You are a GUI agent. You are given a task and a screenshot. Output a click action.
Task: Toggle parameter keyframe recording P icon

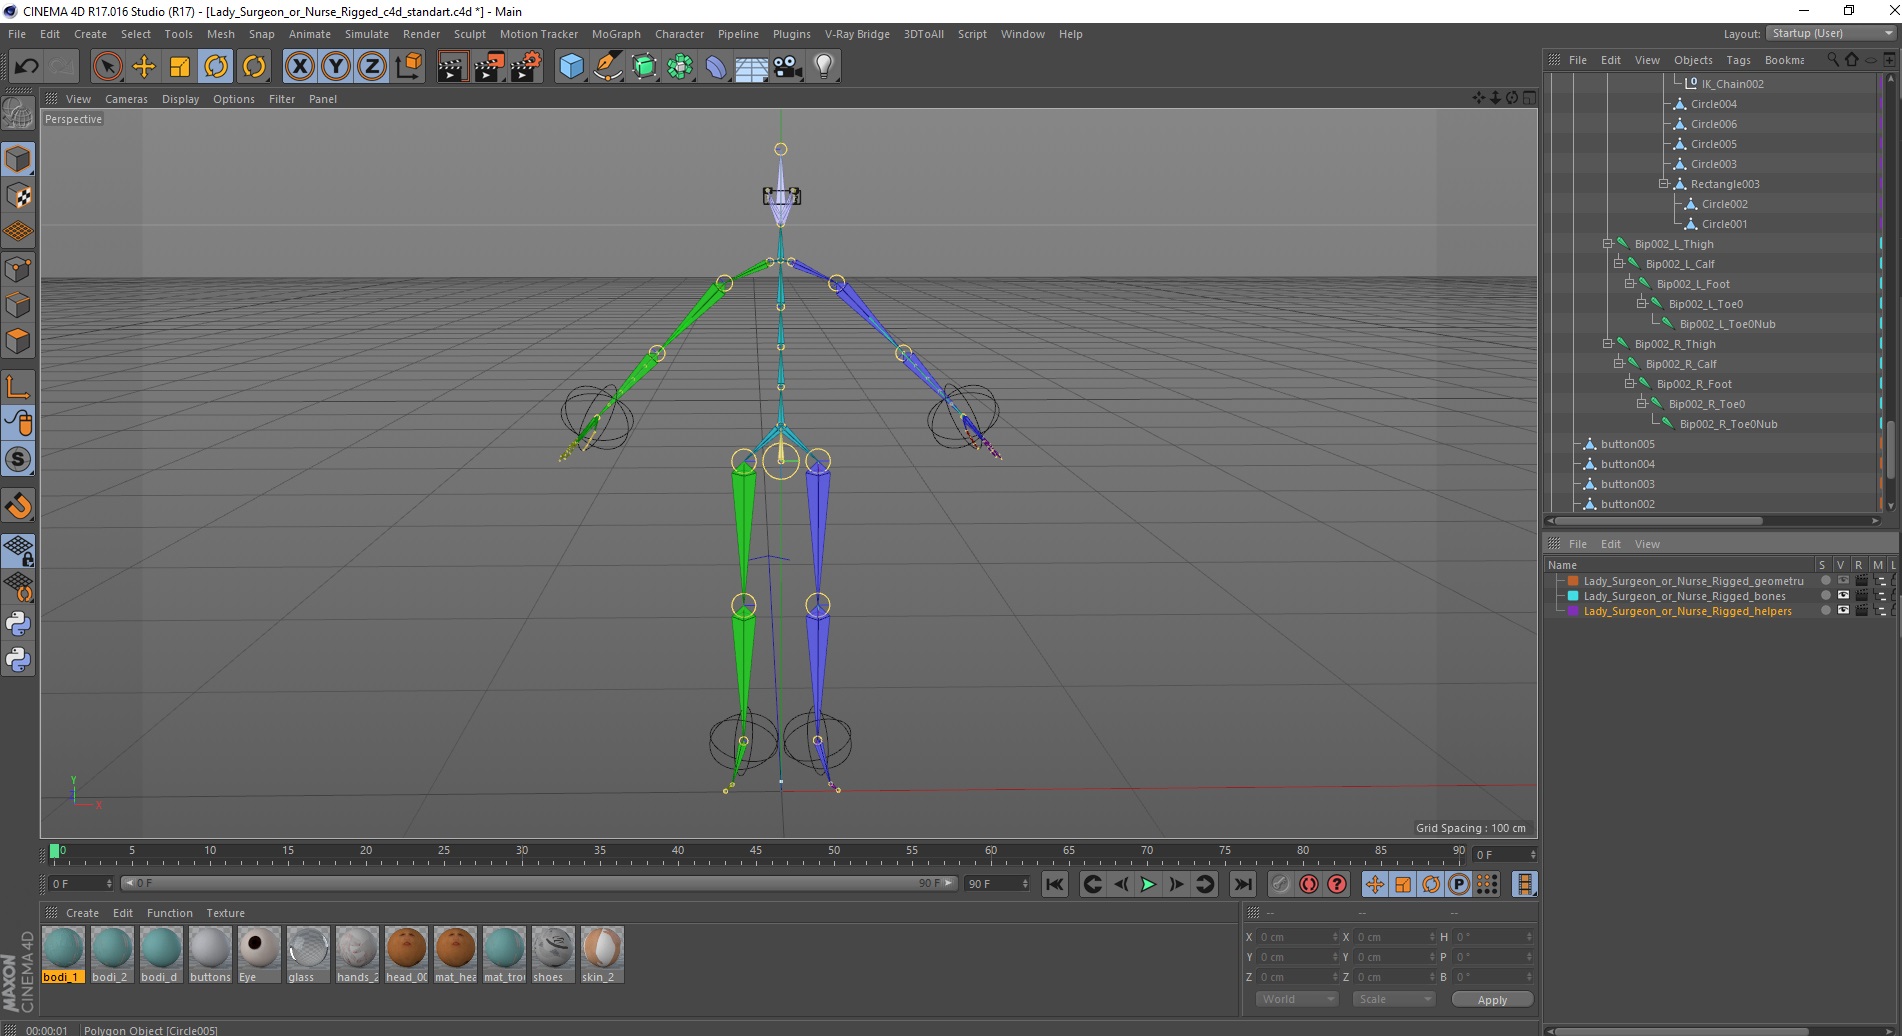[x=1459, y=884]
